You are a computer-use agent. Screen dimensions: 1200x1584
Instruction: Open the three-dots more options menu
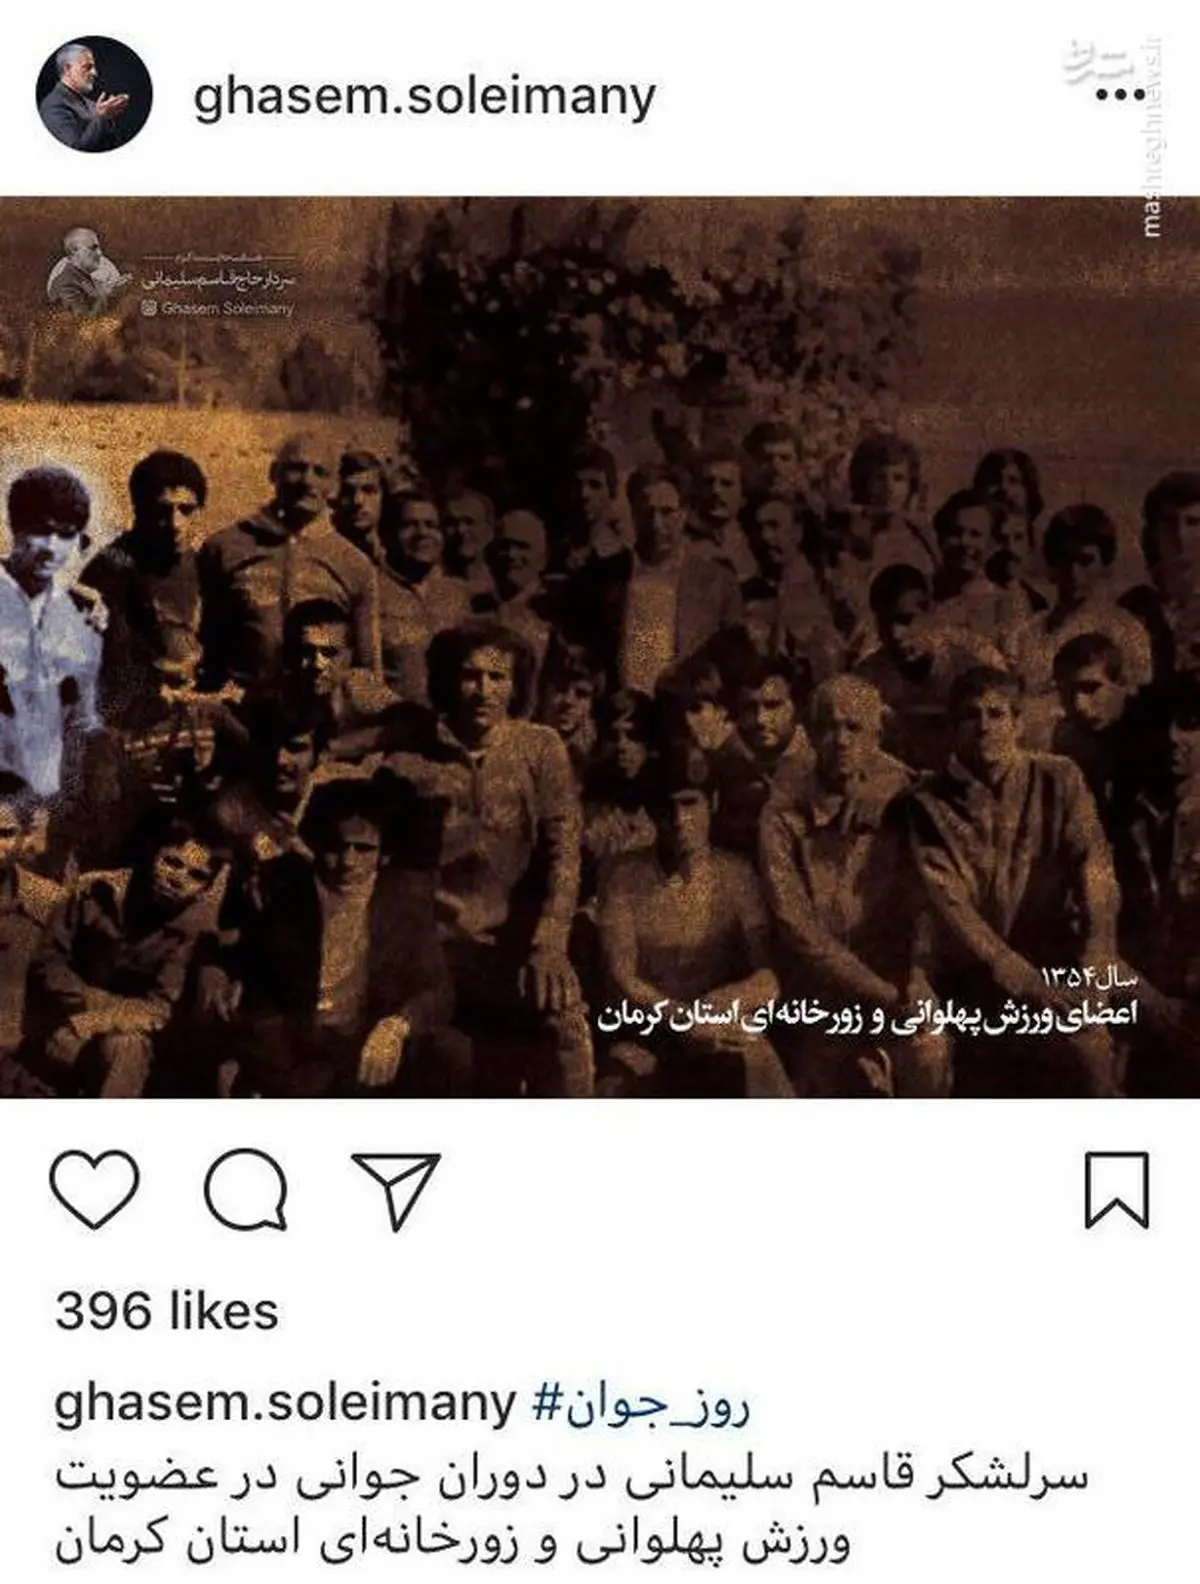pyautogui.click(x=1119, y=96)
